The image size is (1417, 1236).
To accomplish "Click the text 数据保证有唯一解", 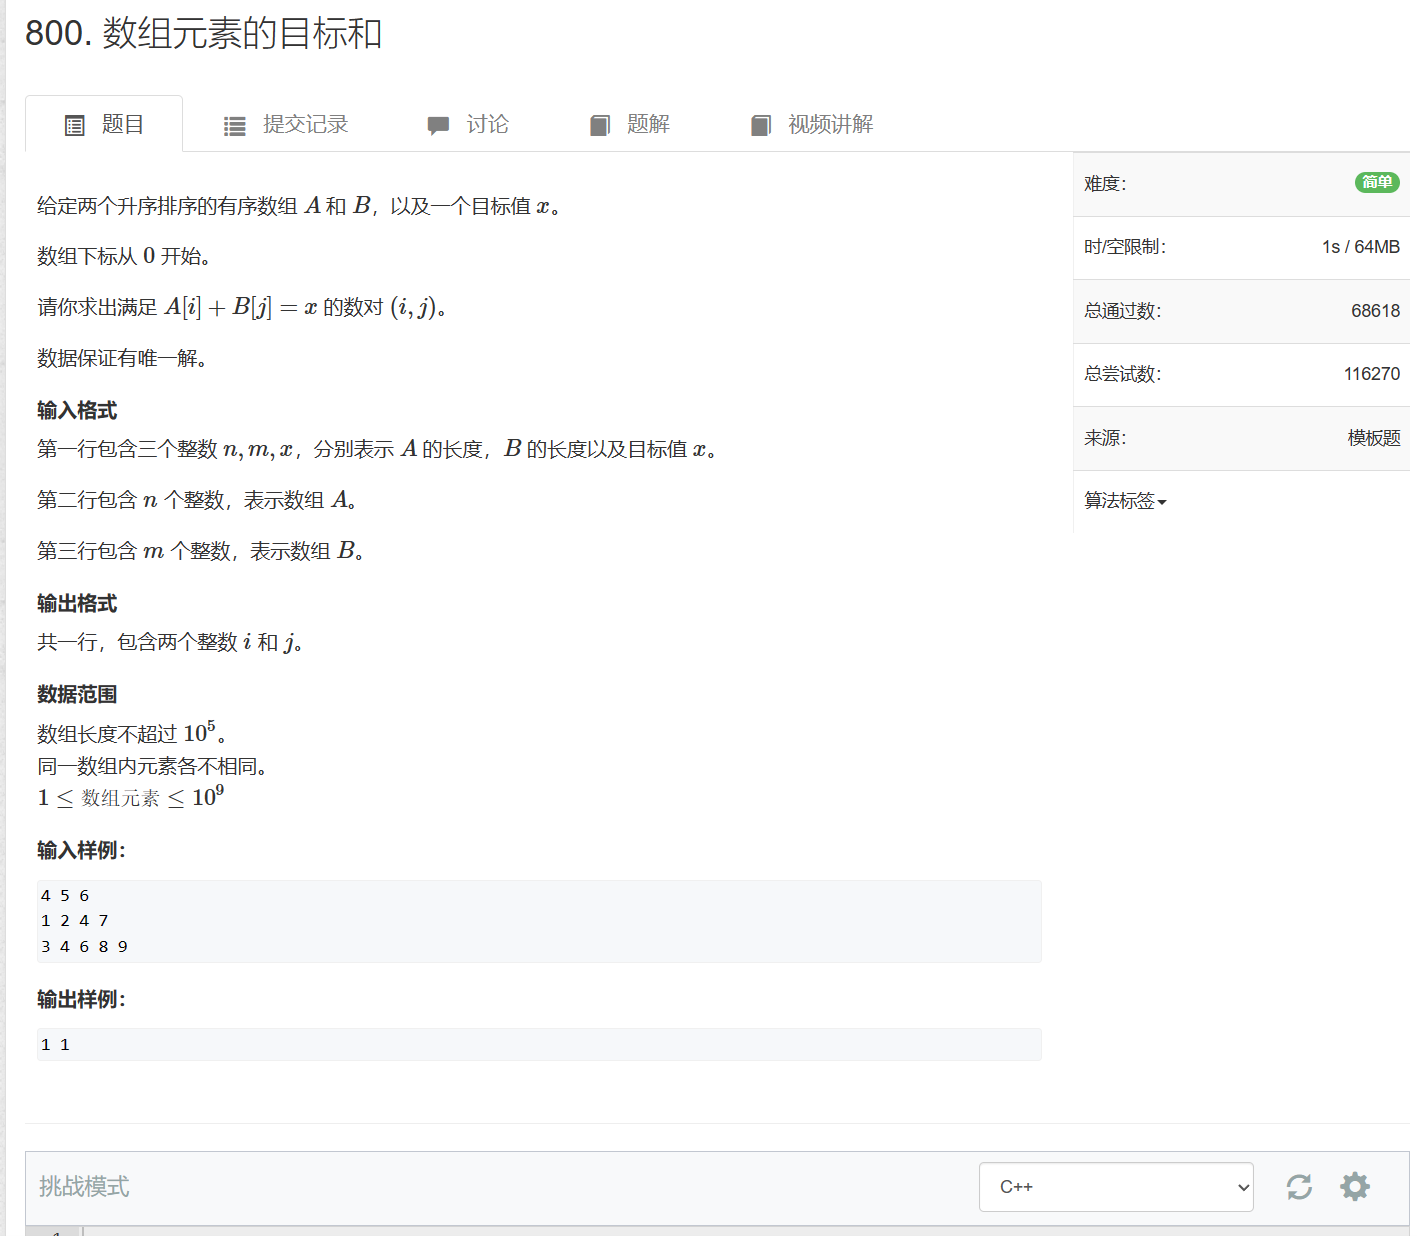I will pyautogui.click(x=122, y=359).
